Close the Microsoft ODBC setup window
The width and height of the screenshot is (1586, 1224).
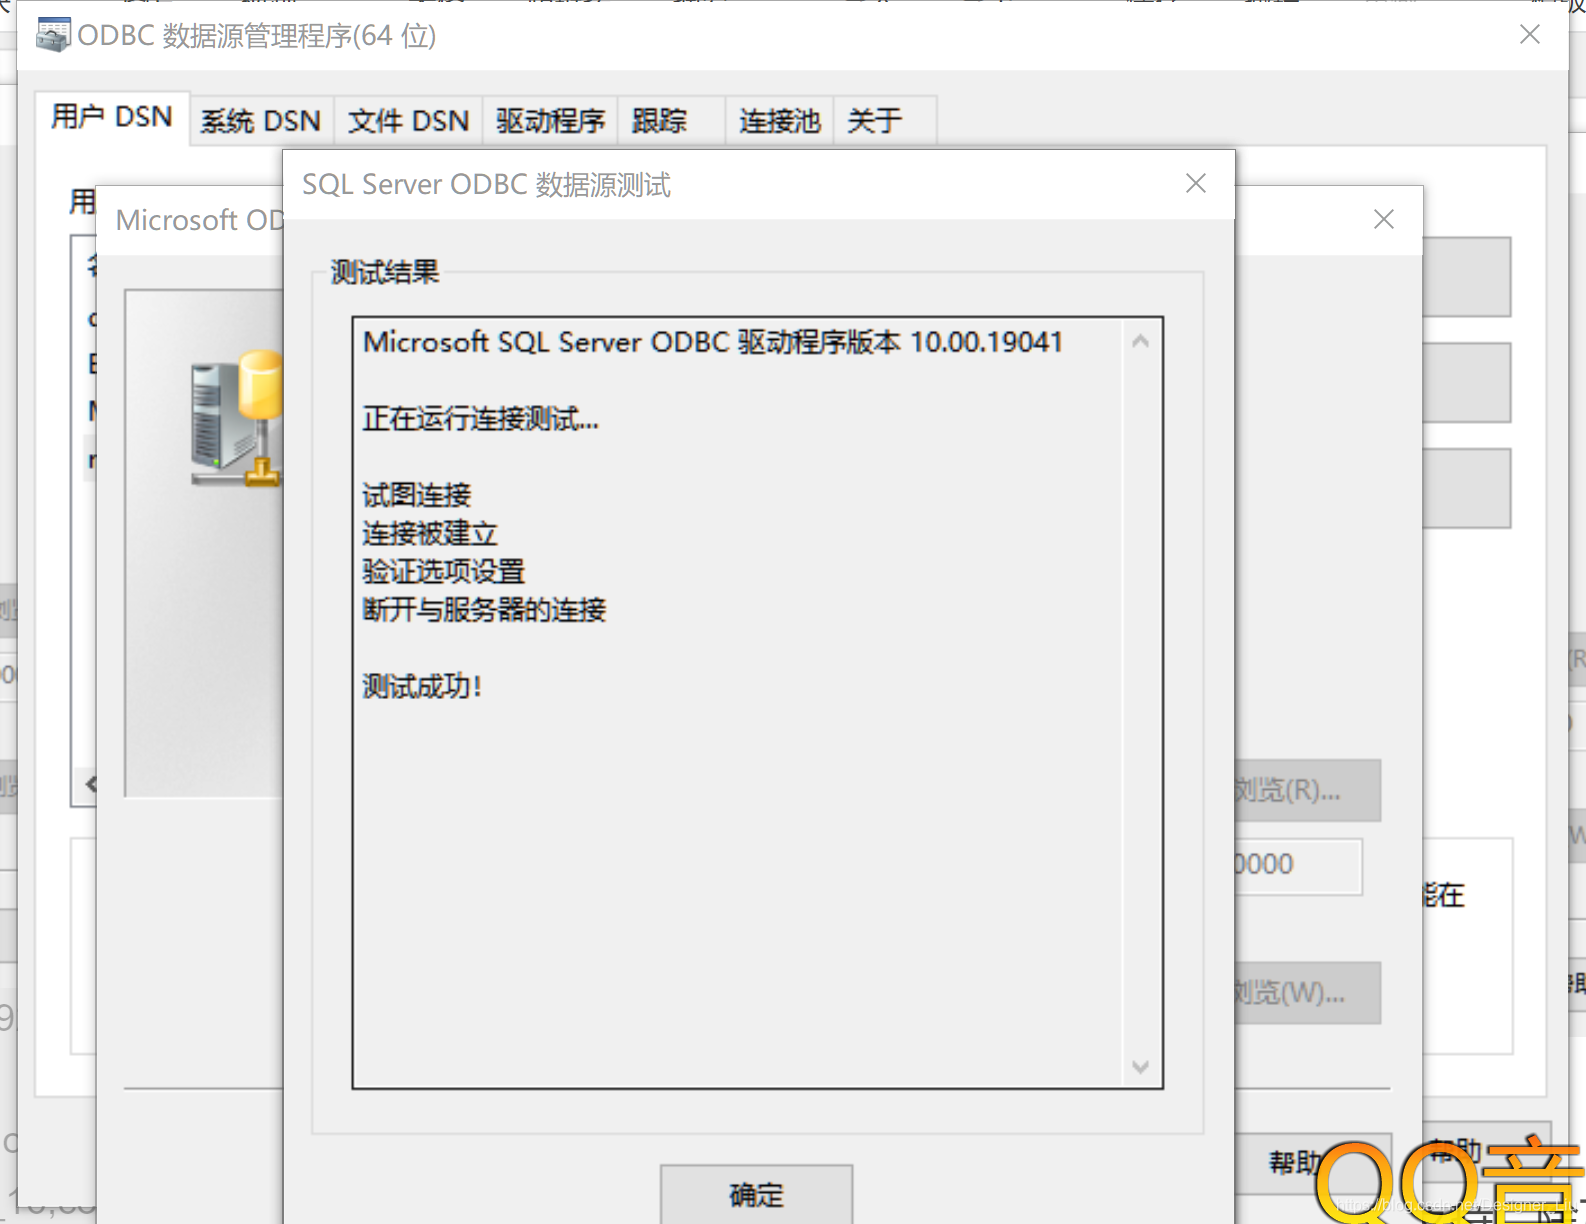coord(1384,219)
